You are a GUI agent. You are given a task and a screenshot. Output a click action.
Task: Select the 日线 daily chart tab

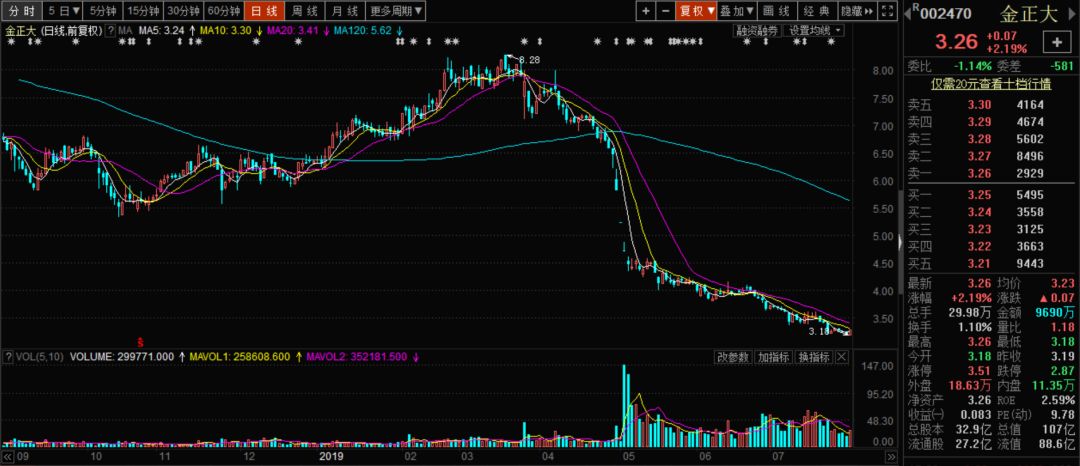(x=264, y=11)
